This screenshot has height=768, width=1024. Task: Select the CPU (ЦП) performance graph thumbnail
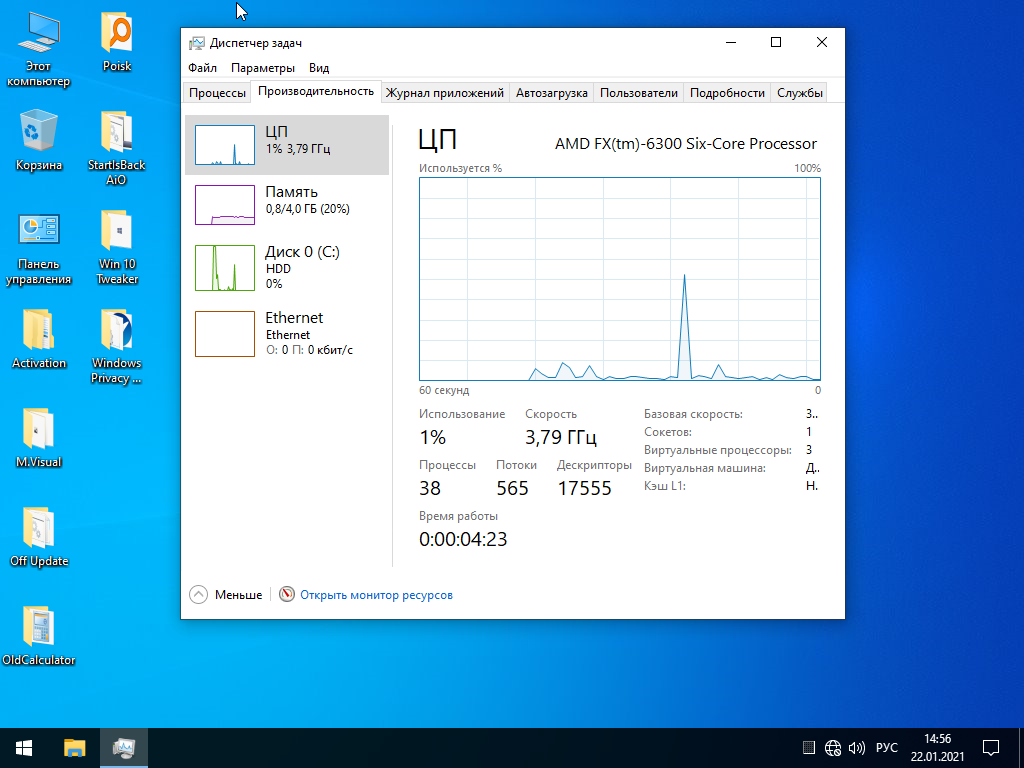(x=225, y=145)
